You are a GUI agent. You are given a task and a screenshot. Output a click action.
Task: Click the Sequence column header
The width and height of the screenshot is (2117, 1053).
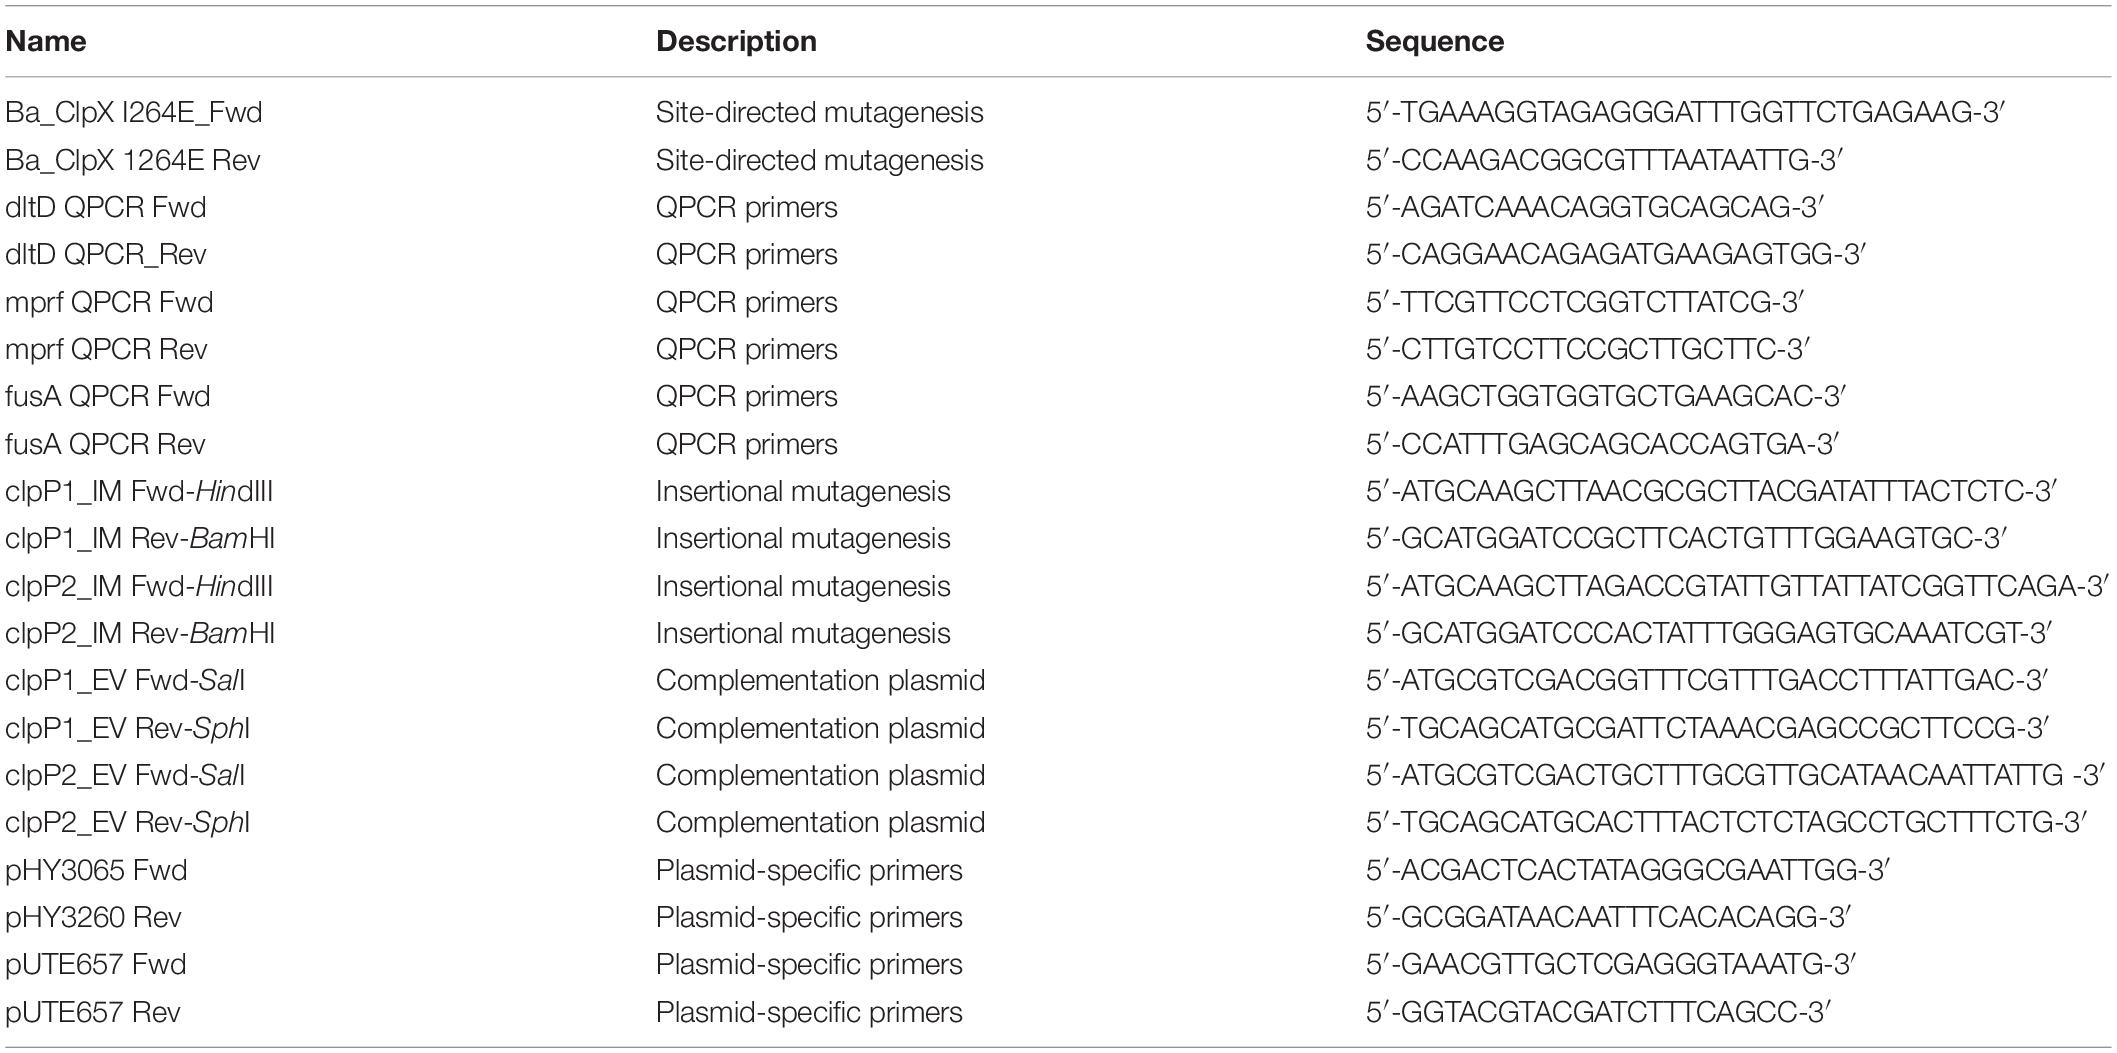point(1435,41)
